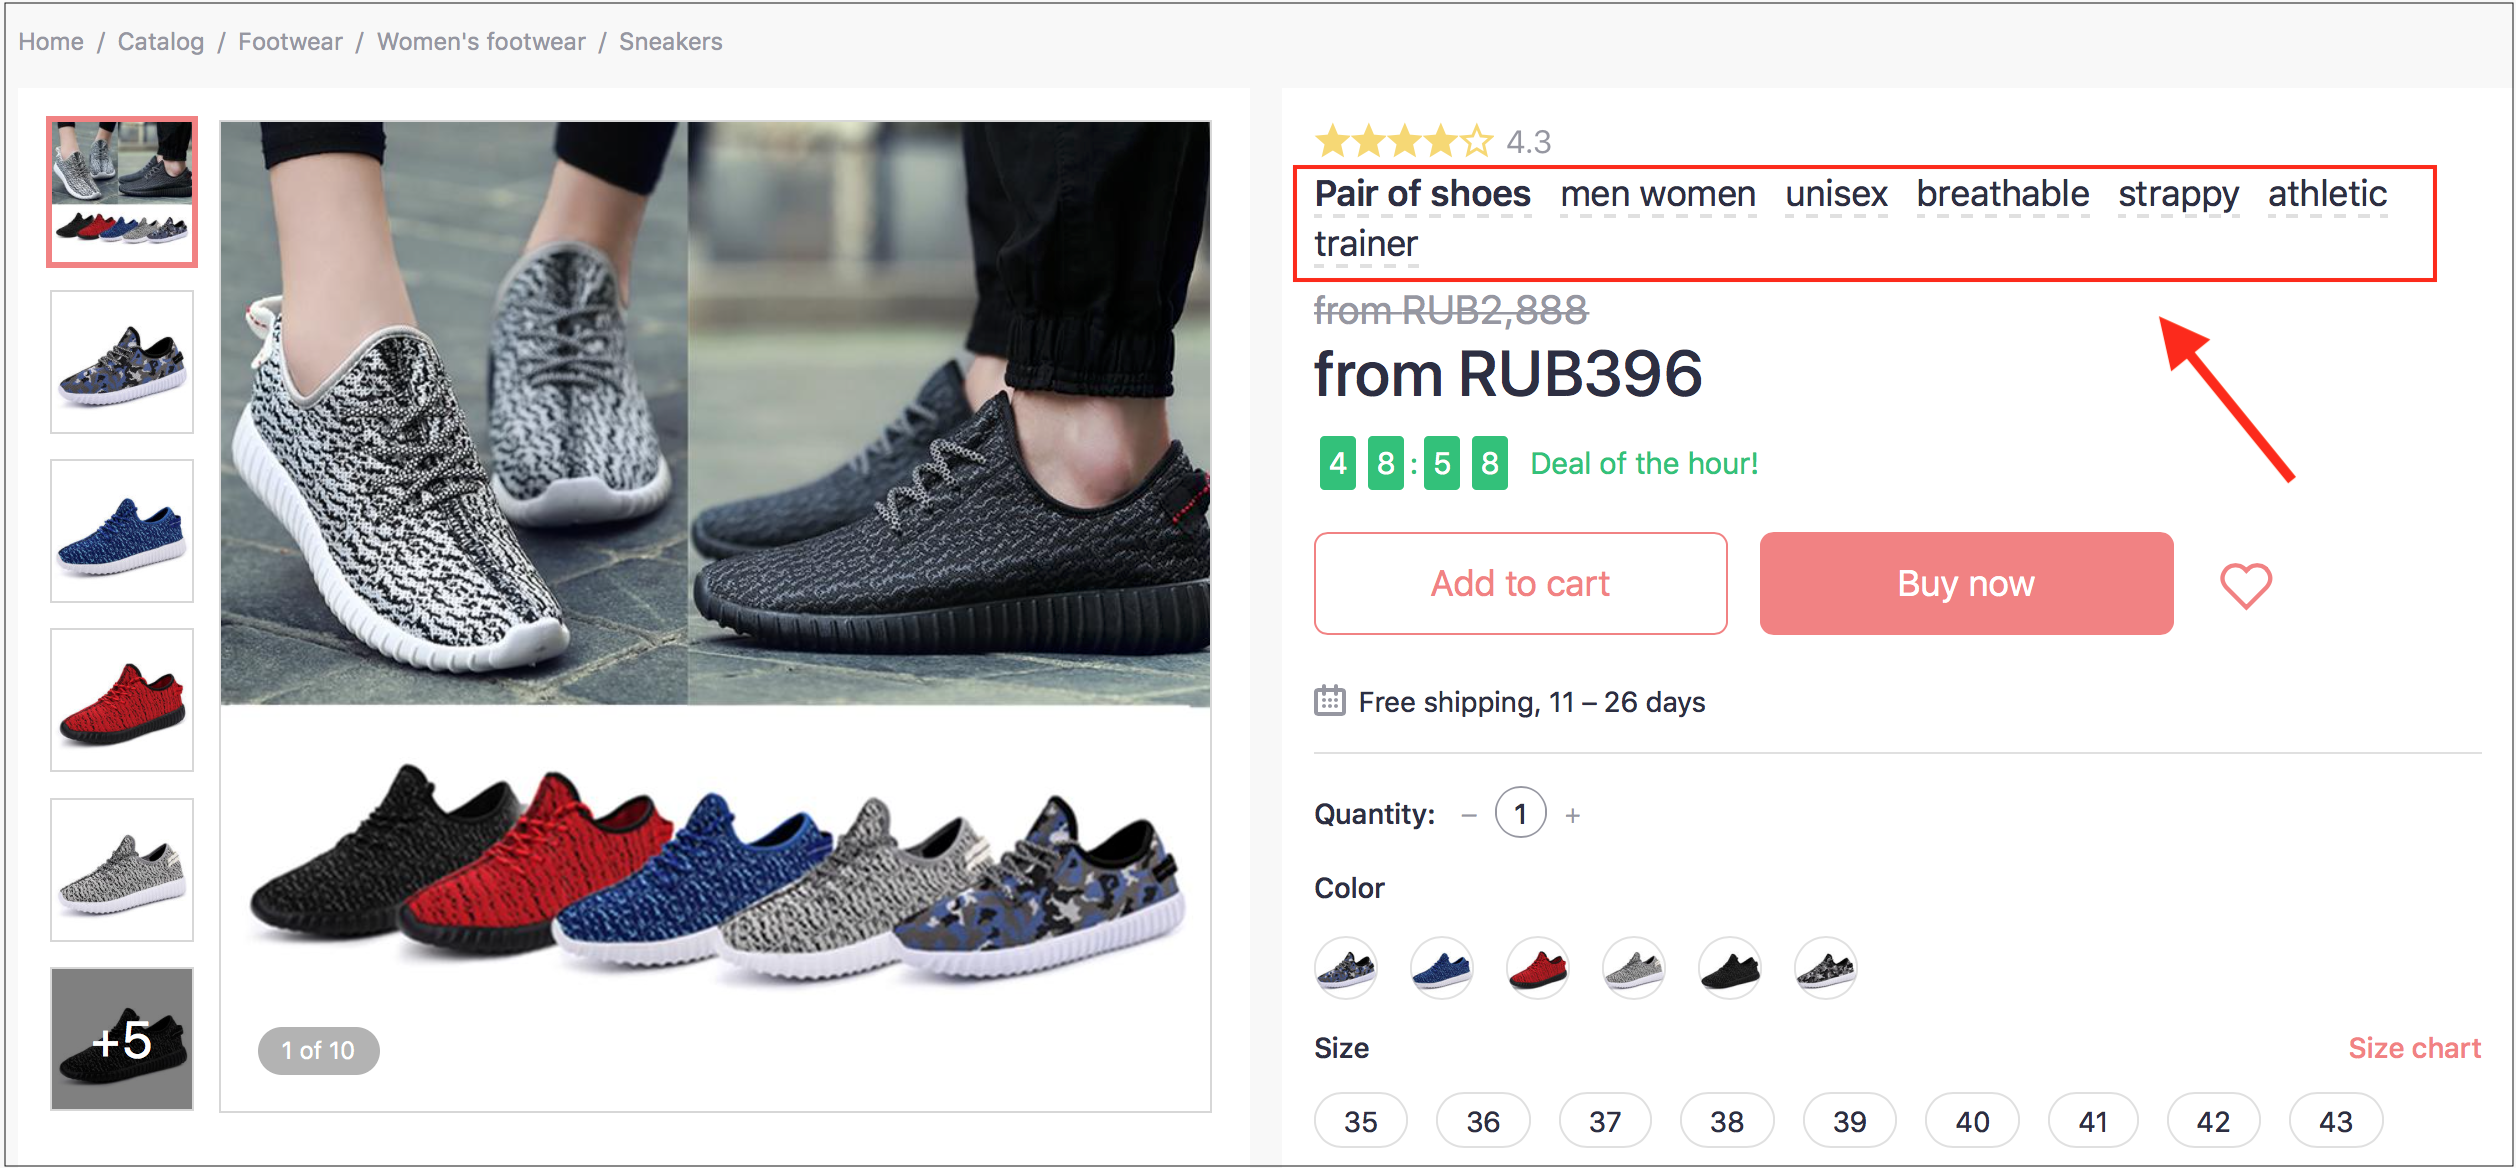Click the plus icon to increase quantity
2516x1168 pixels.
click(1573, 813)
